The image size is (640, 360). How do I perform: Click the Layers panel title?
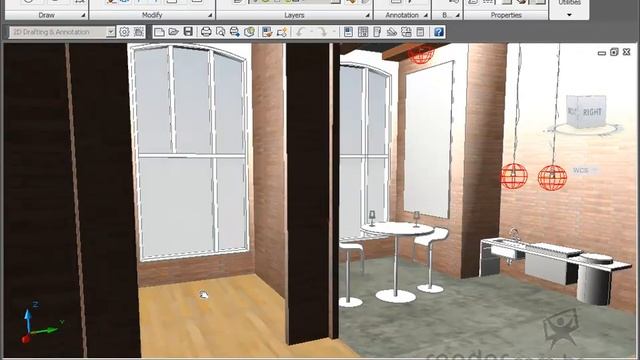294,15
